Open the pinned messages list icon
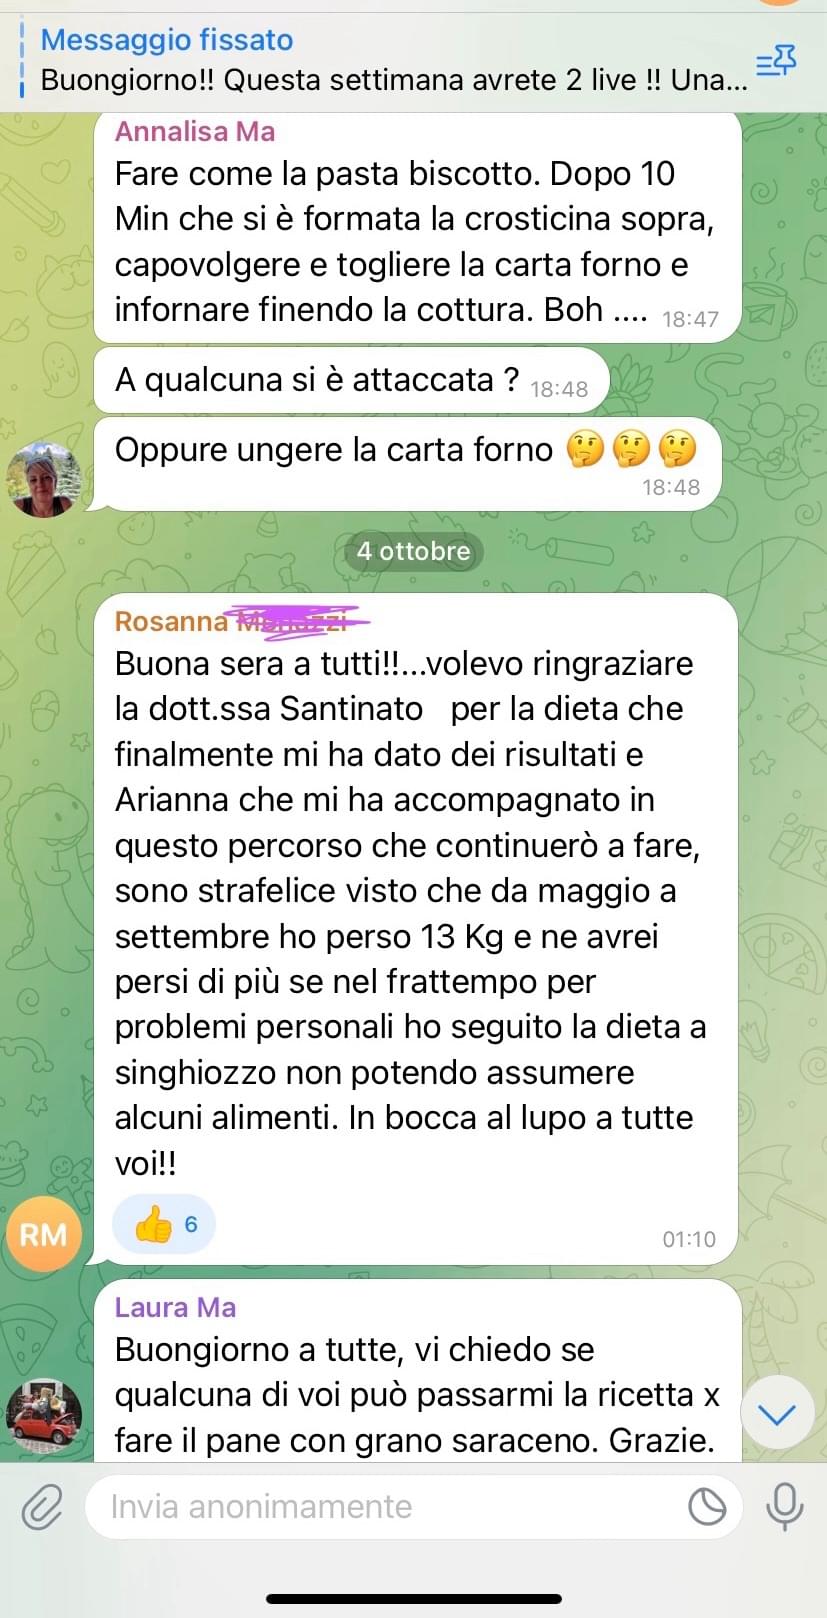 pyautogui.click(x=775, y=61)
